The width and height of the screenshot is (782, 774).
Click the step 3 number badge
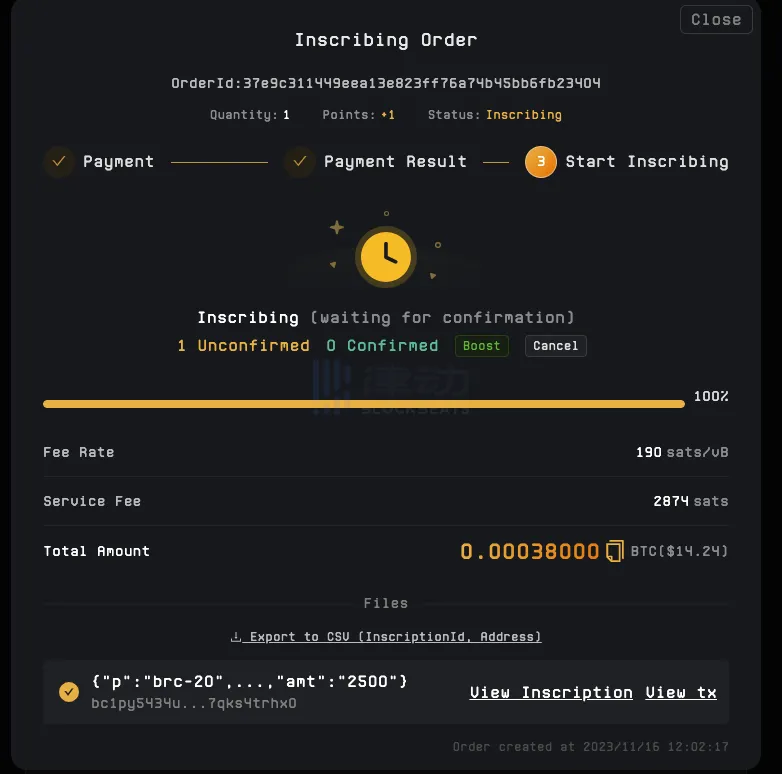click(540, 162)
